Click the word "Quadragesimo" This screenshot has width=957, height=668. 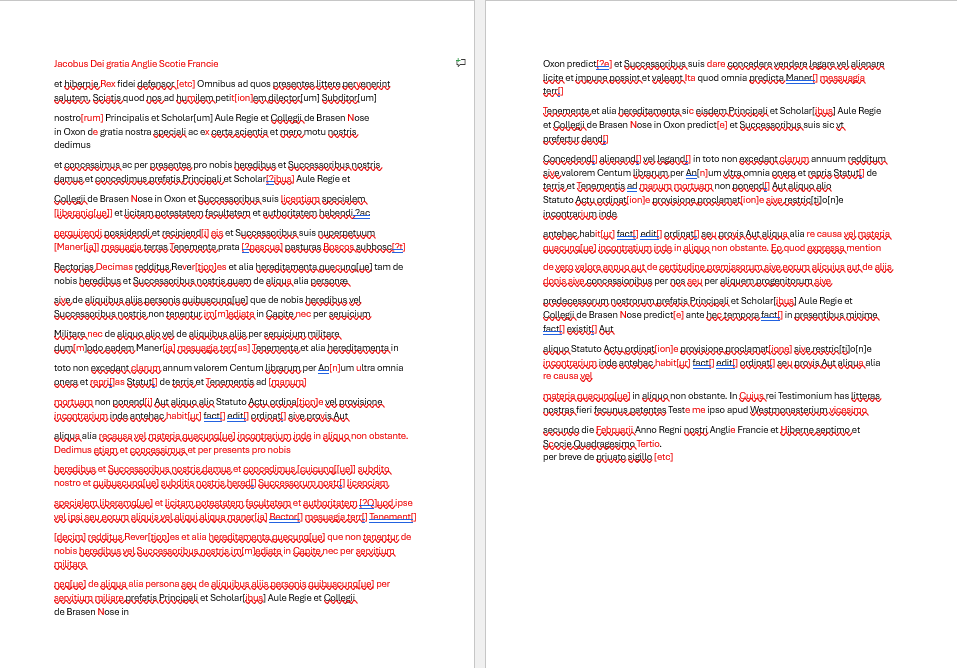tap(604, 443)
